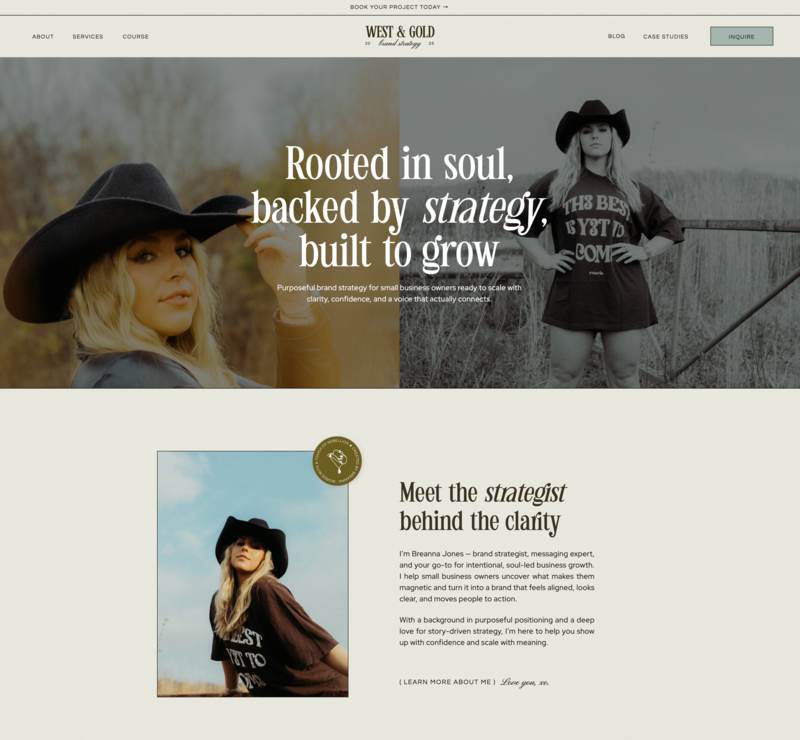Screen dimensions: 800x740
Task: Click the 'Rooted in soul' hero headline
Action: 399,207
